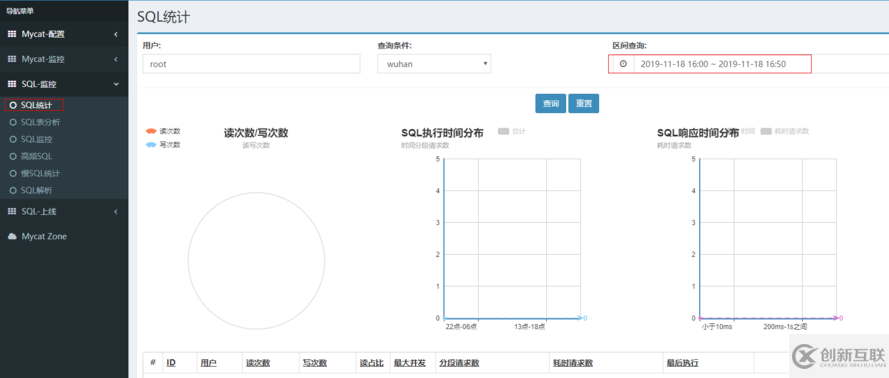This screenshot has width=889, height=378.
Task: Sort table by 写次数 column header
Action: tap(315, 363)
